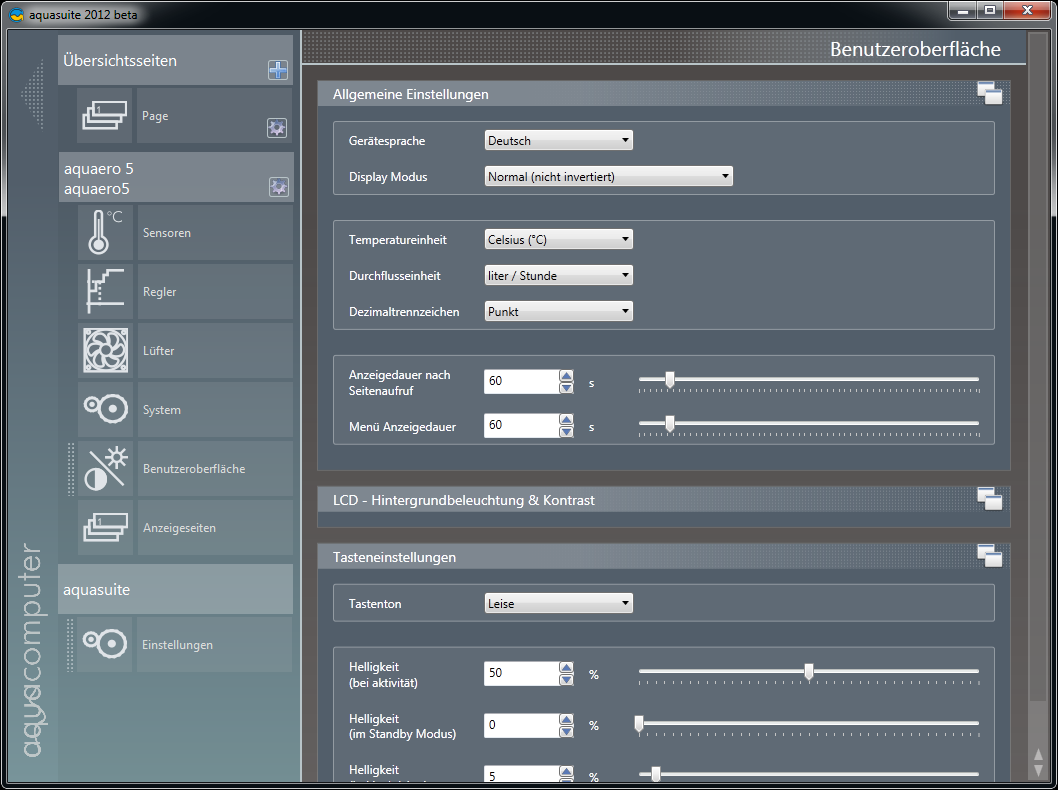This screenshot has height=790, width=1058.
Task: Open Lüfter fan icon
Action: 105,350
